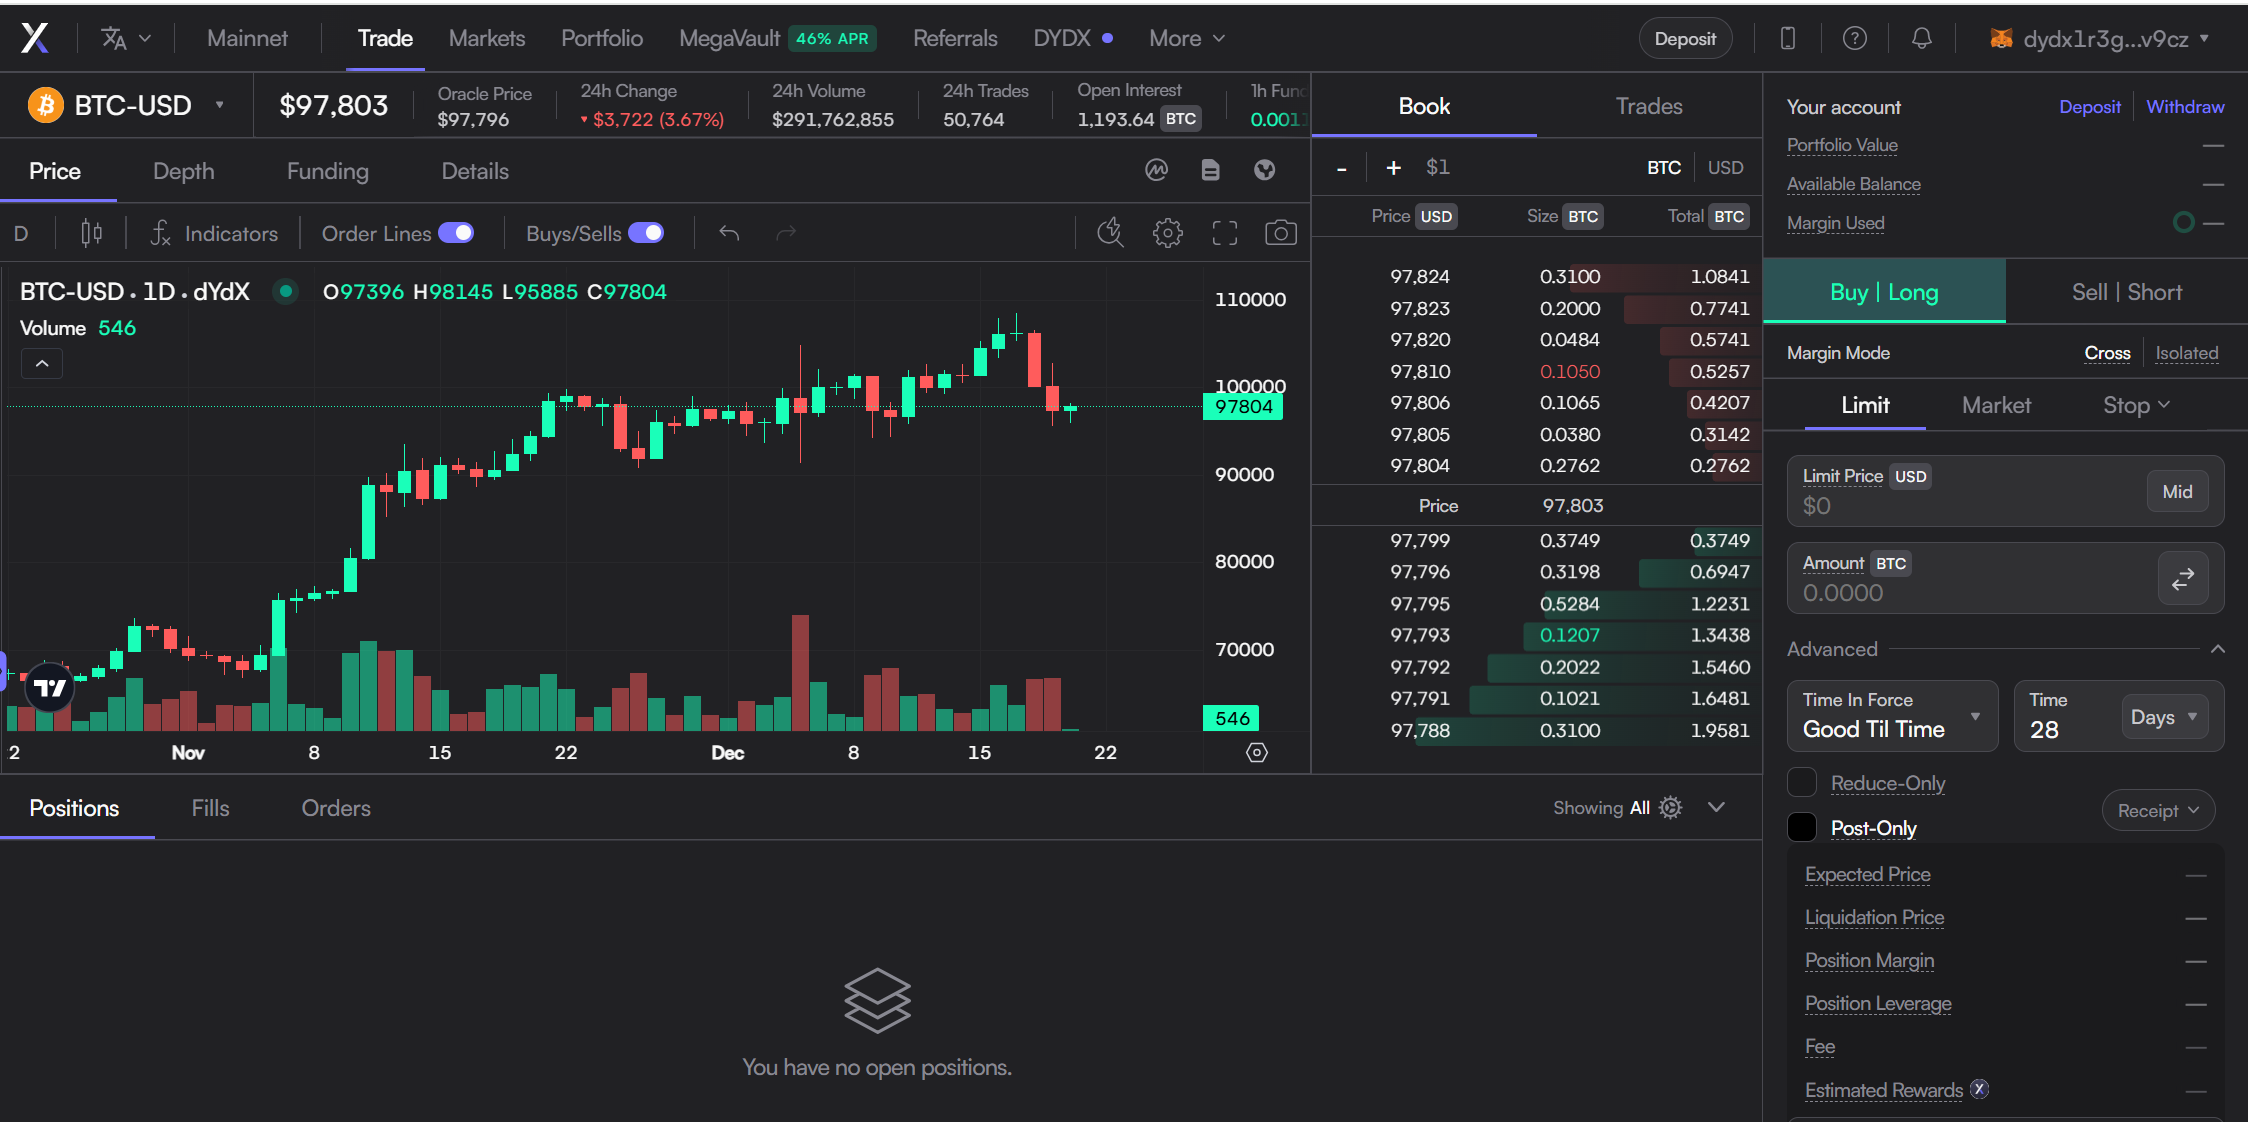The image size is (2248, 1122).
Task: Select the Market order tab
Action: pos(1996,405)
